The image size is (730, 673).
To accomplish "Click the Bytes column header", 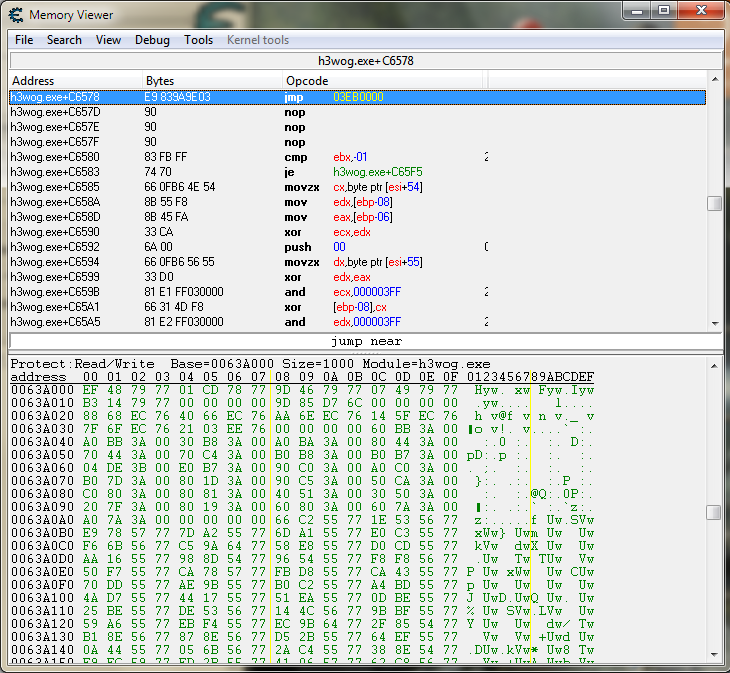I will click(212, 80).
